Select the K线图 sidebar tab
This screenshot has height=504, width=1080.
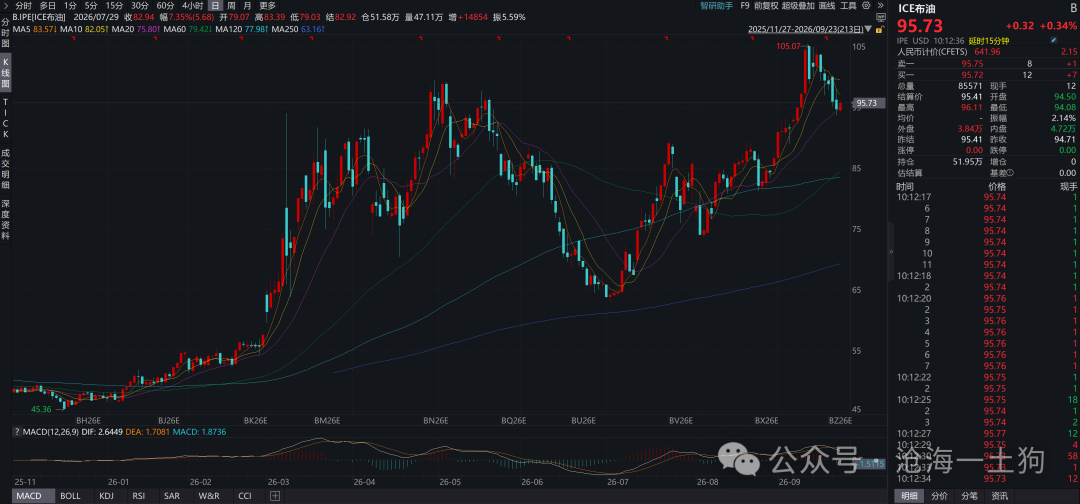coord(6,75)
